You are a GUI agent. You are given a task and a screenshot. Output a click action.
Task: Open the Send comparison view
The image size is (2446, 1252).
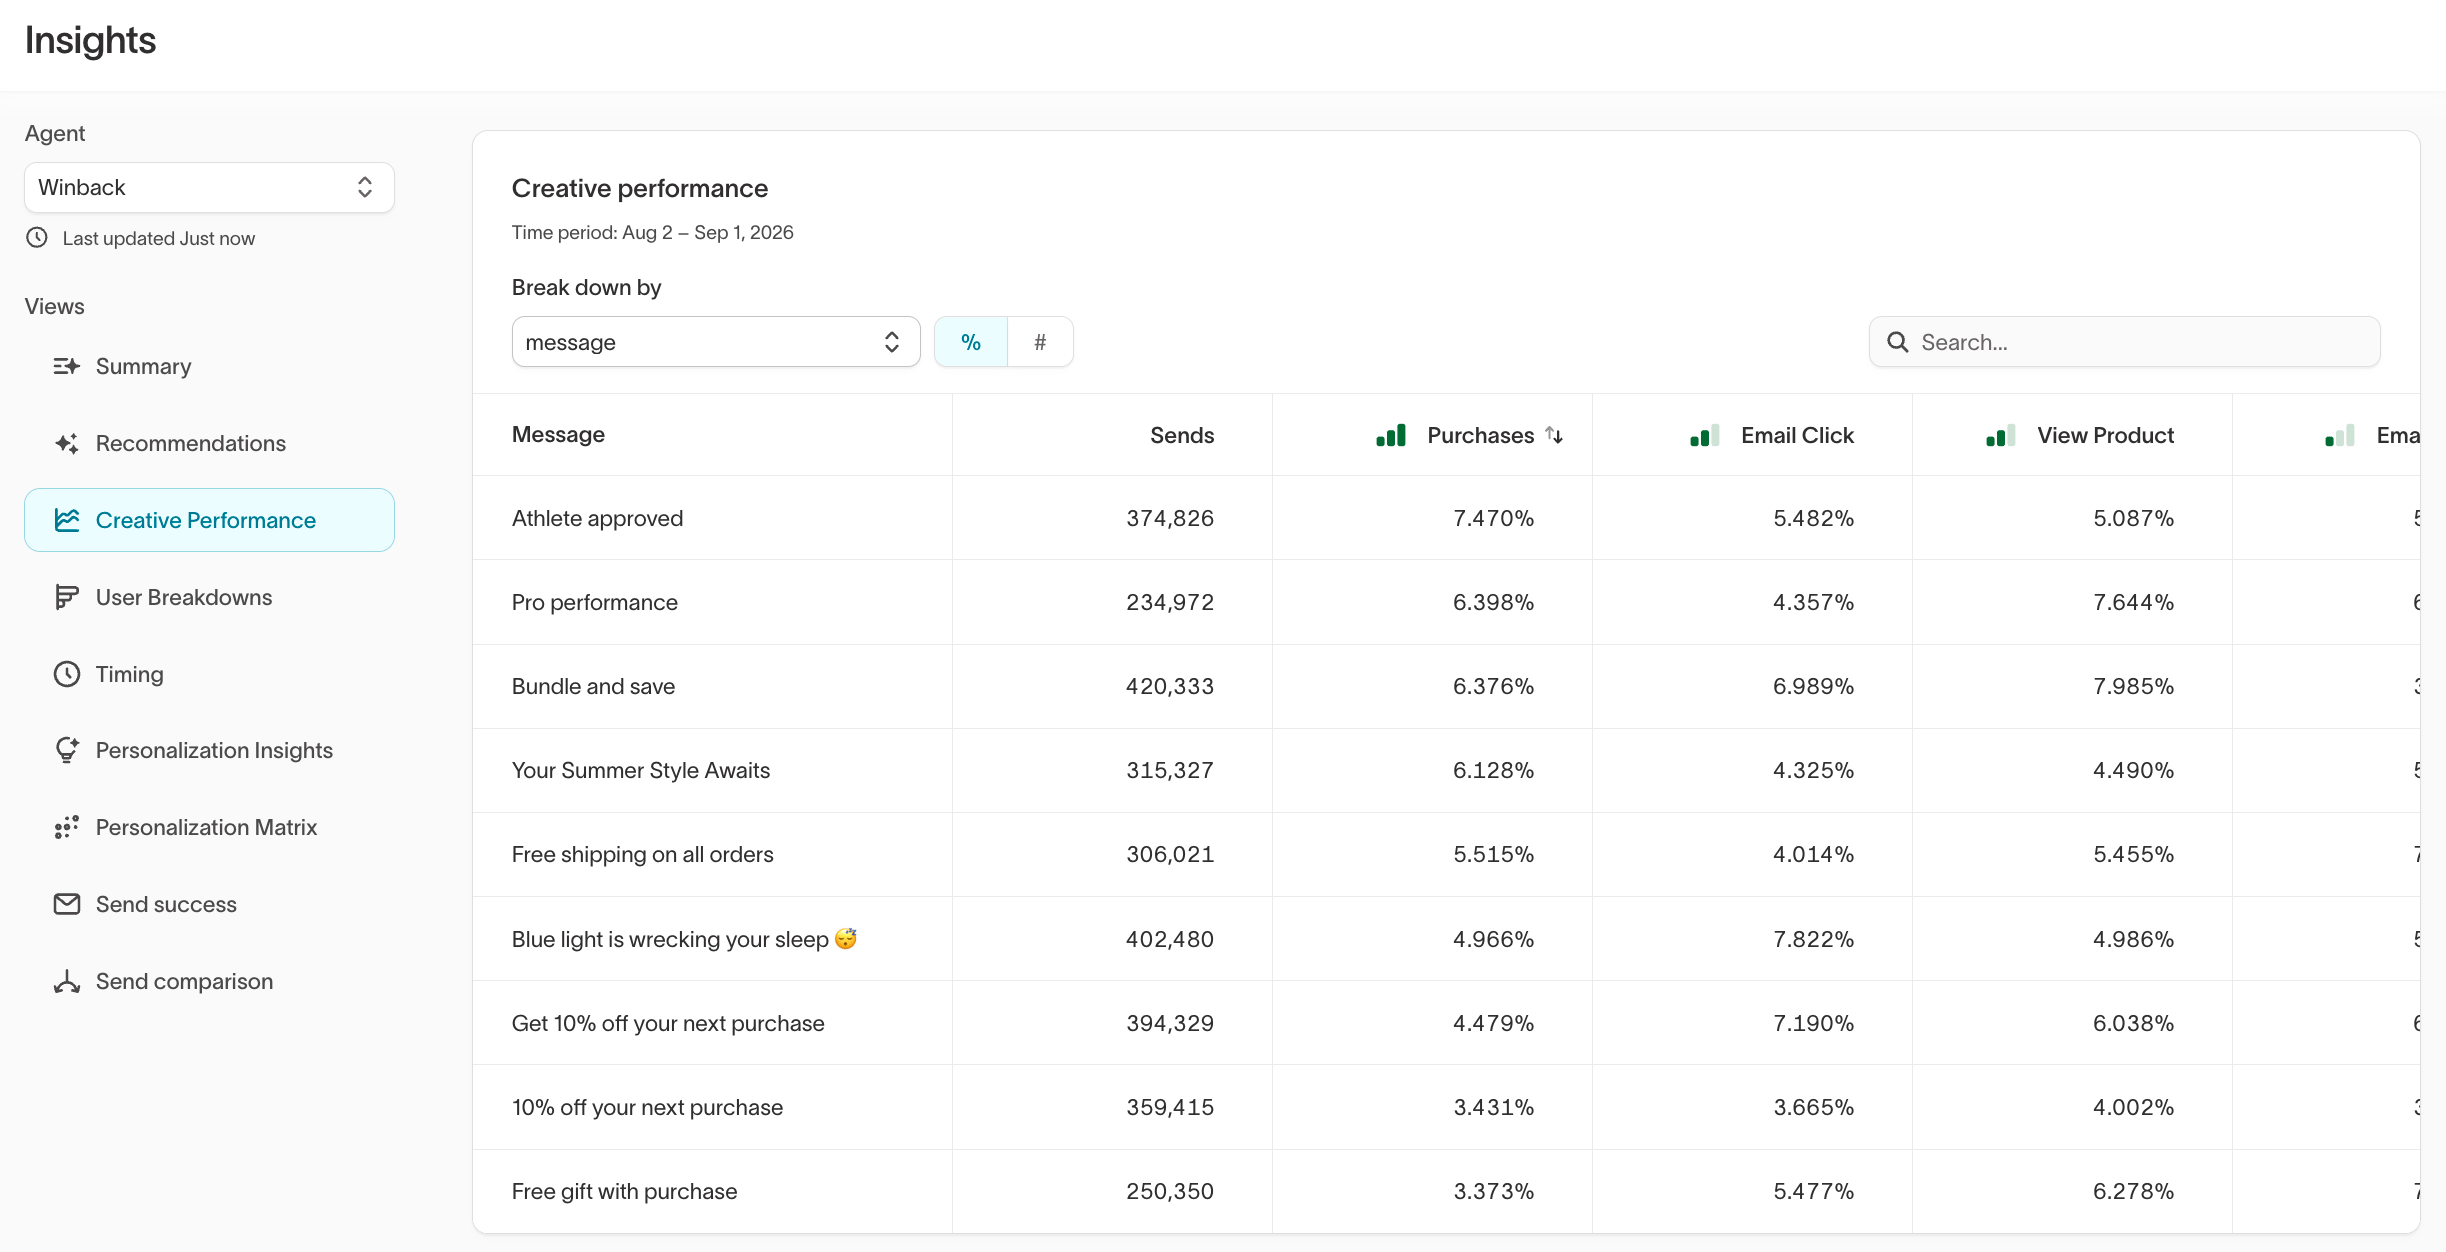209,981
